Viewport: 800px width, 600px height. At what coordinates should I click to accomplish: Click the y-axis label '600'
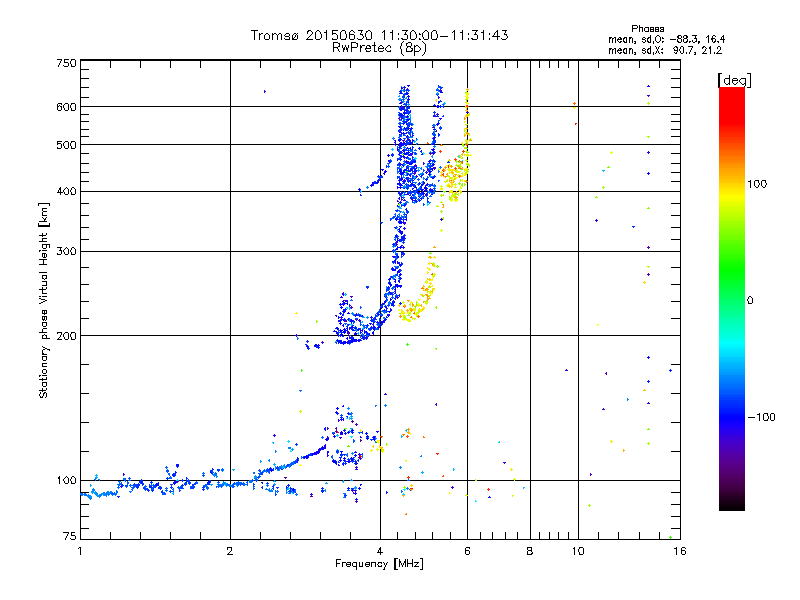click(66, 107)
